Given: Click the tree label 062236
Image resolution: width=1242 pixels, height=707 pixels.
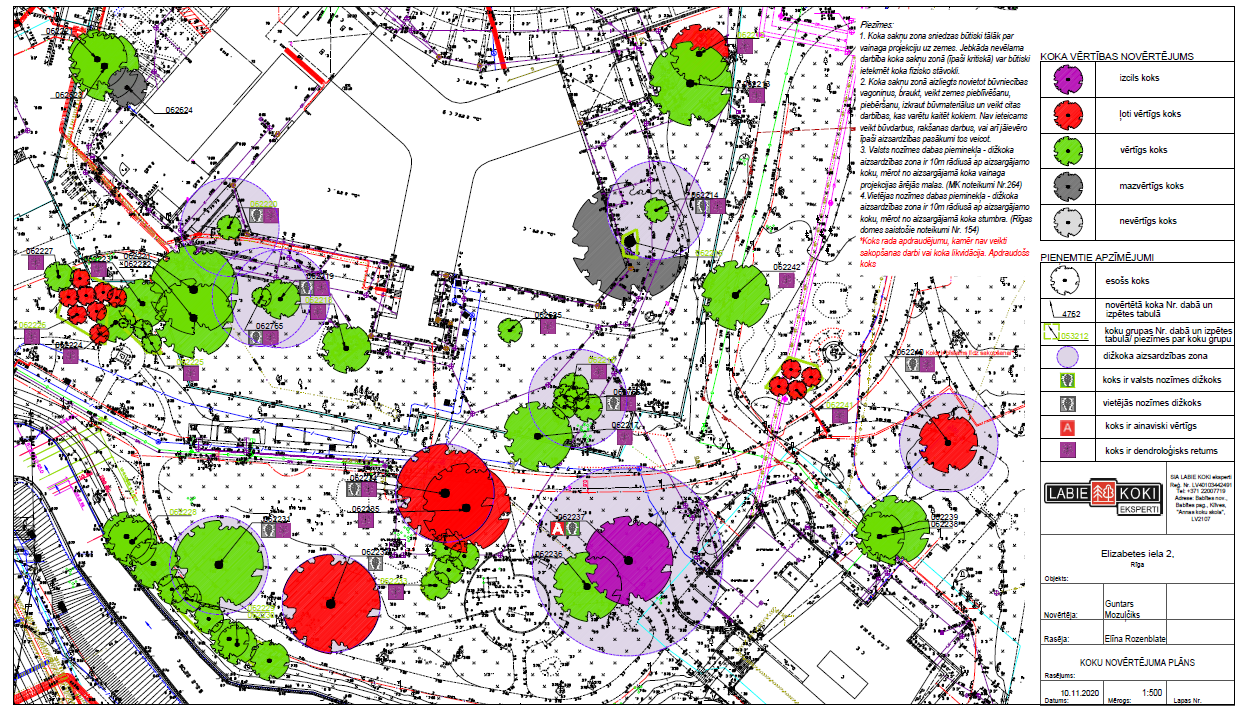Looking at the screenshot, I should 549,554.
